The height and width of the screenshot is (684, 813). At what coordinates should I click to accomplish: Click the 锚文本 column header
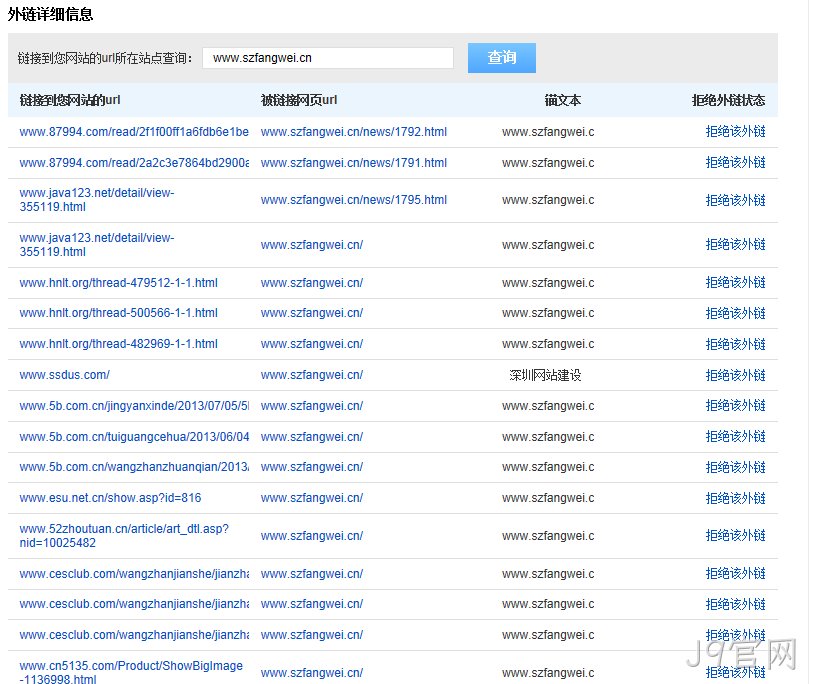(563, 100)
